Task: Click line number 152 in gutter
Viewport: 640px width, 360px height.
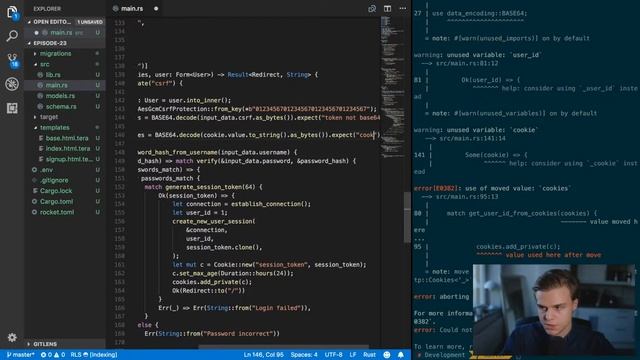Action: coord(119,187)
